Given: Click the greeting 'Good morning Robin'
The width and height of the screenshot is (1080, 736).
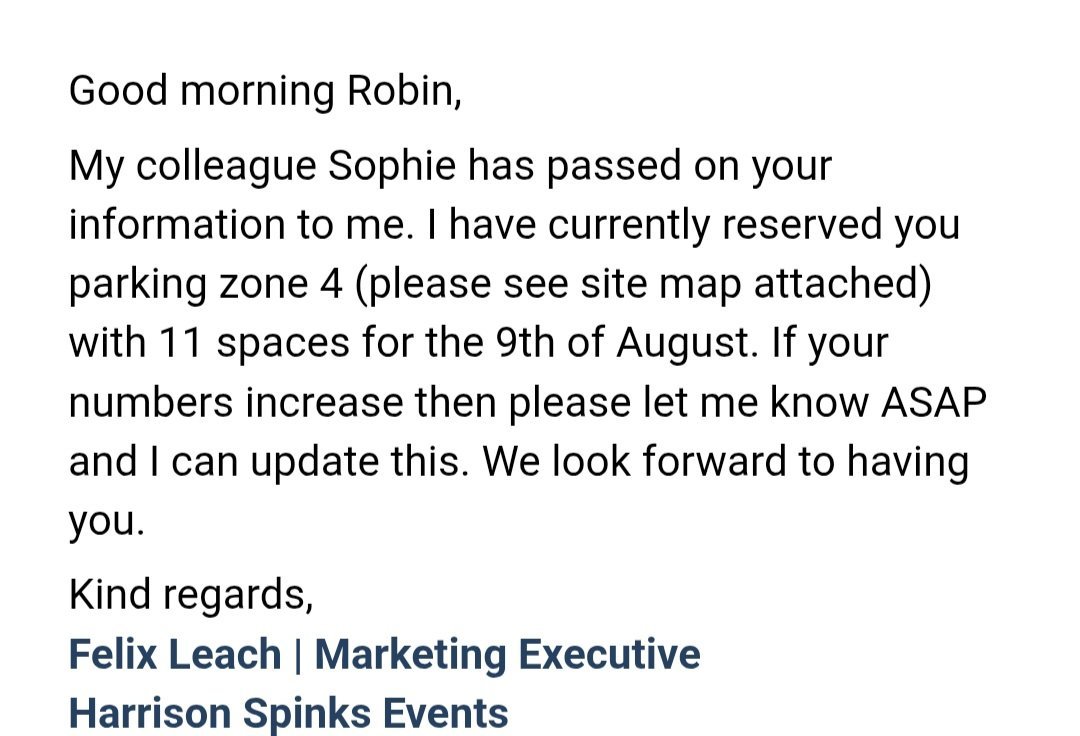Looking at the screenshot, I should tap(265, 91).
